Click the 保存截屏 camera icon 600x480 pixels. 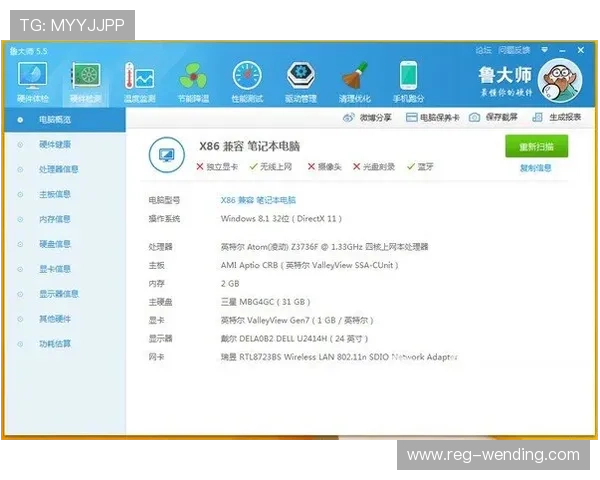click(x=474, y=118)
